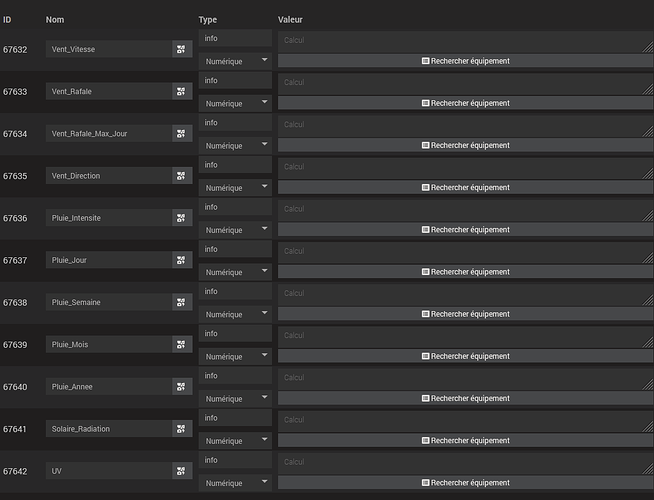Open subtype selector for Pluie_Annee
This screenshot has height=500, width=654.
(235, 399)
